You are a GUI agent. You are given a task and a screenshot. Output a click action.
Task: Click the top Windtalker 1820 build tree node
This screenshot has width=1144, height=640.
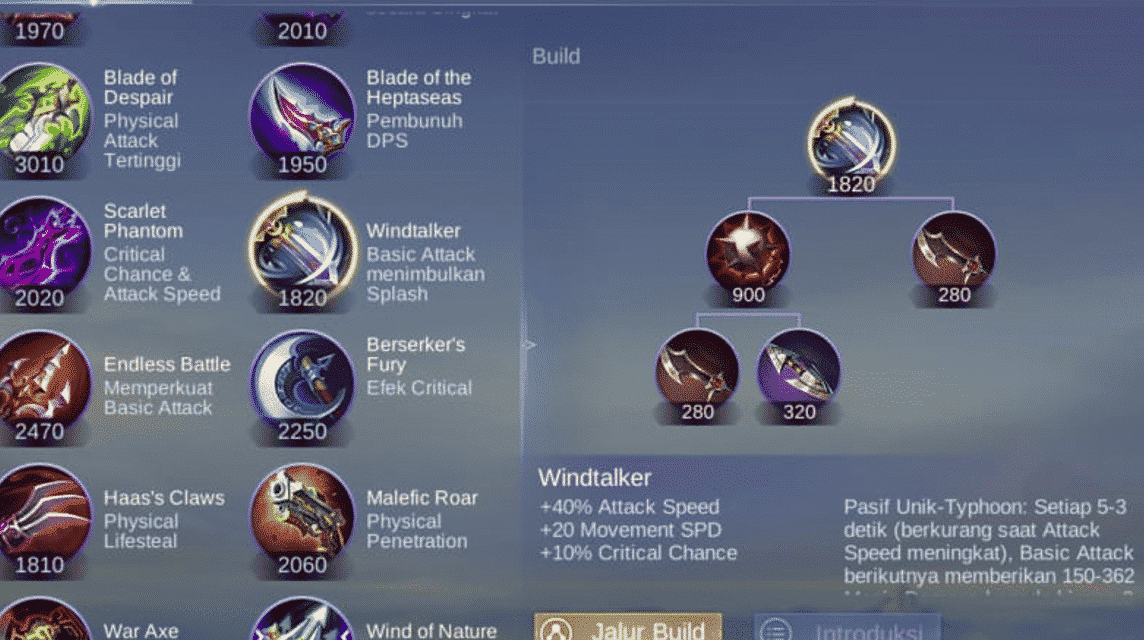(x=851, y=142)
